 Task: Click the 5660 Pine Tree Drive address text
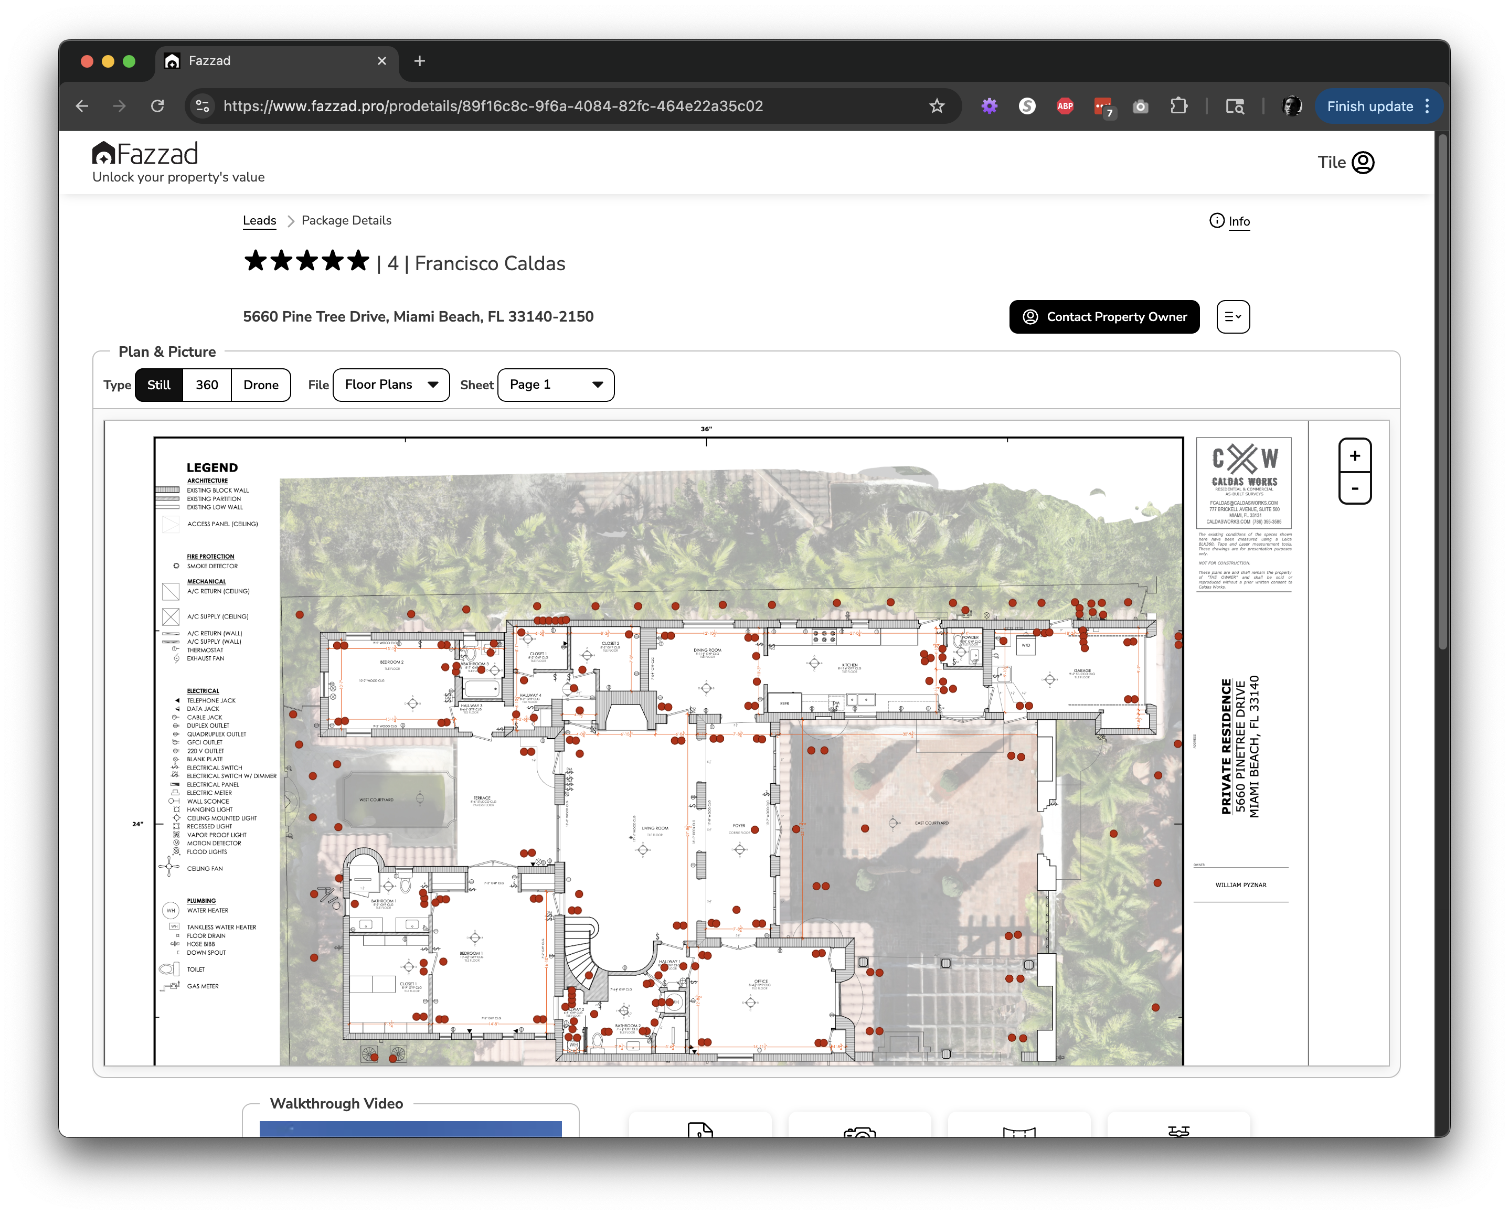click(x=418, y=317)
